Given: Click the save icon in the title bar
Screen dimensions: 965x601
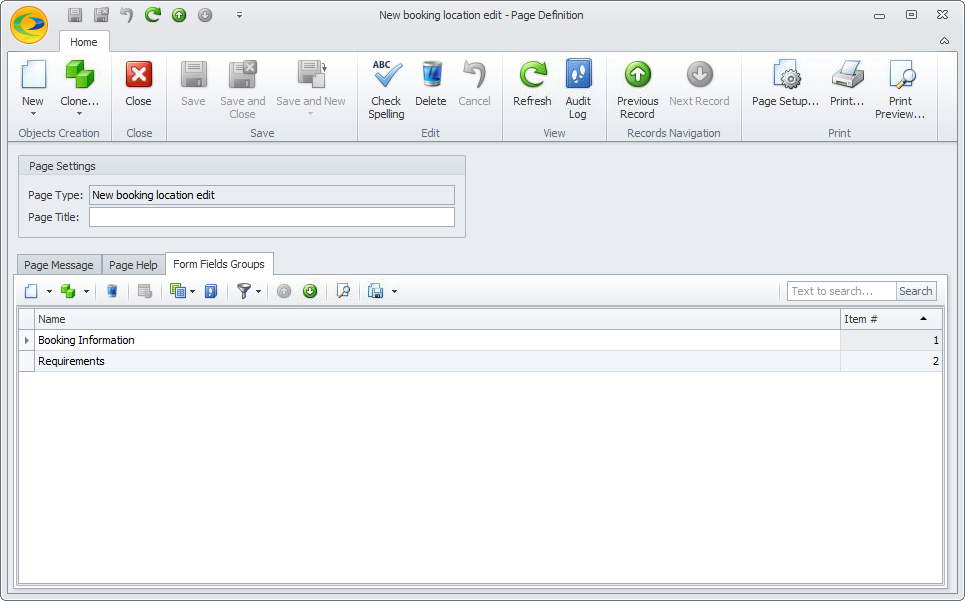Looking at the screenshot, I should [74, 15].
